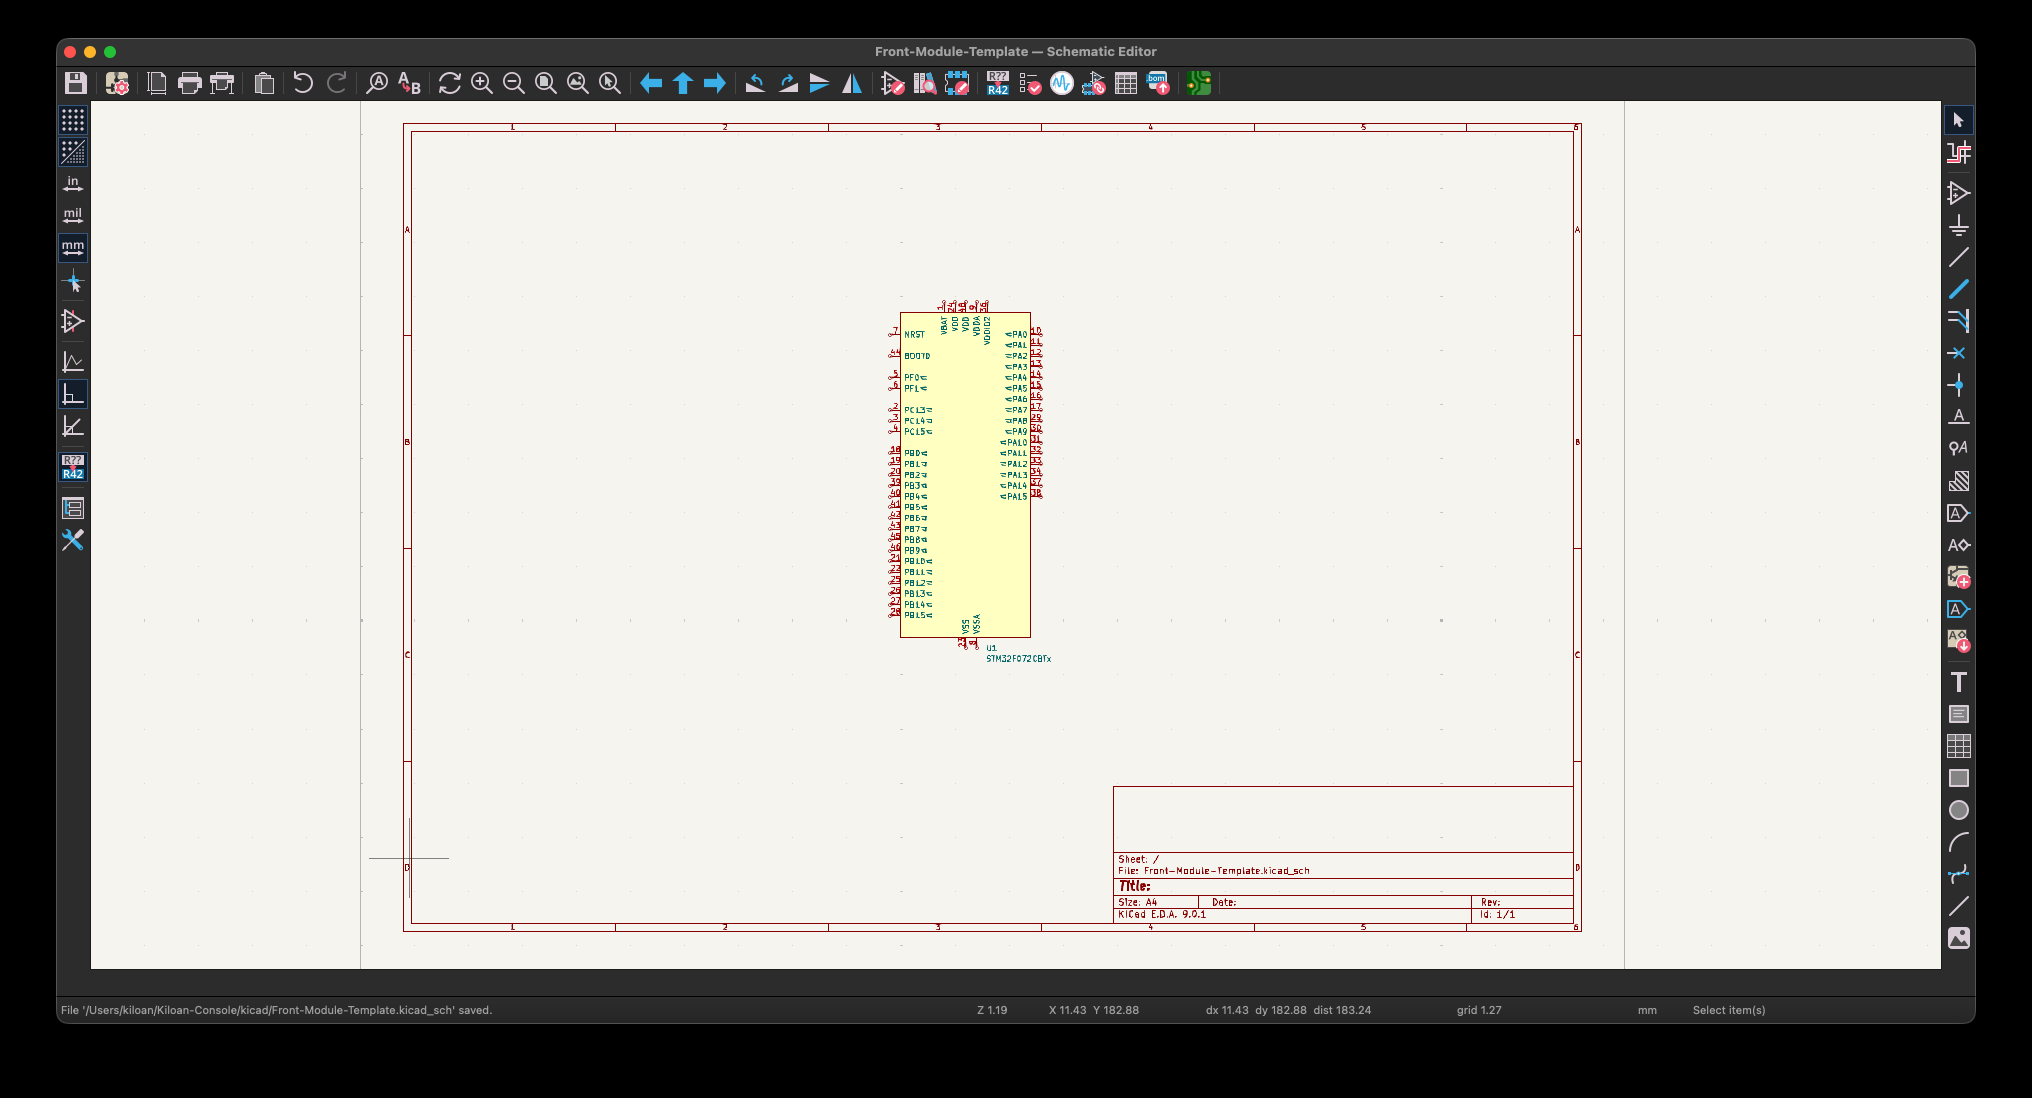The image size is (2032, 1098).
Task: Click Zoom to Fit page
Action: coord(546,83)
